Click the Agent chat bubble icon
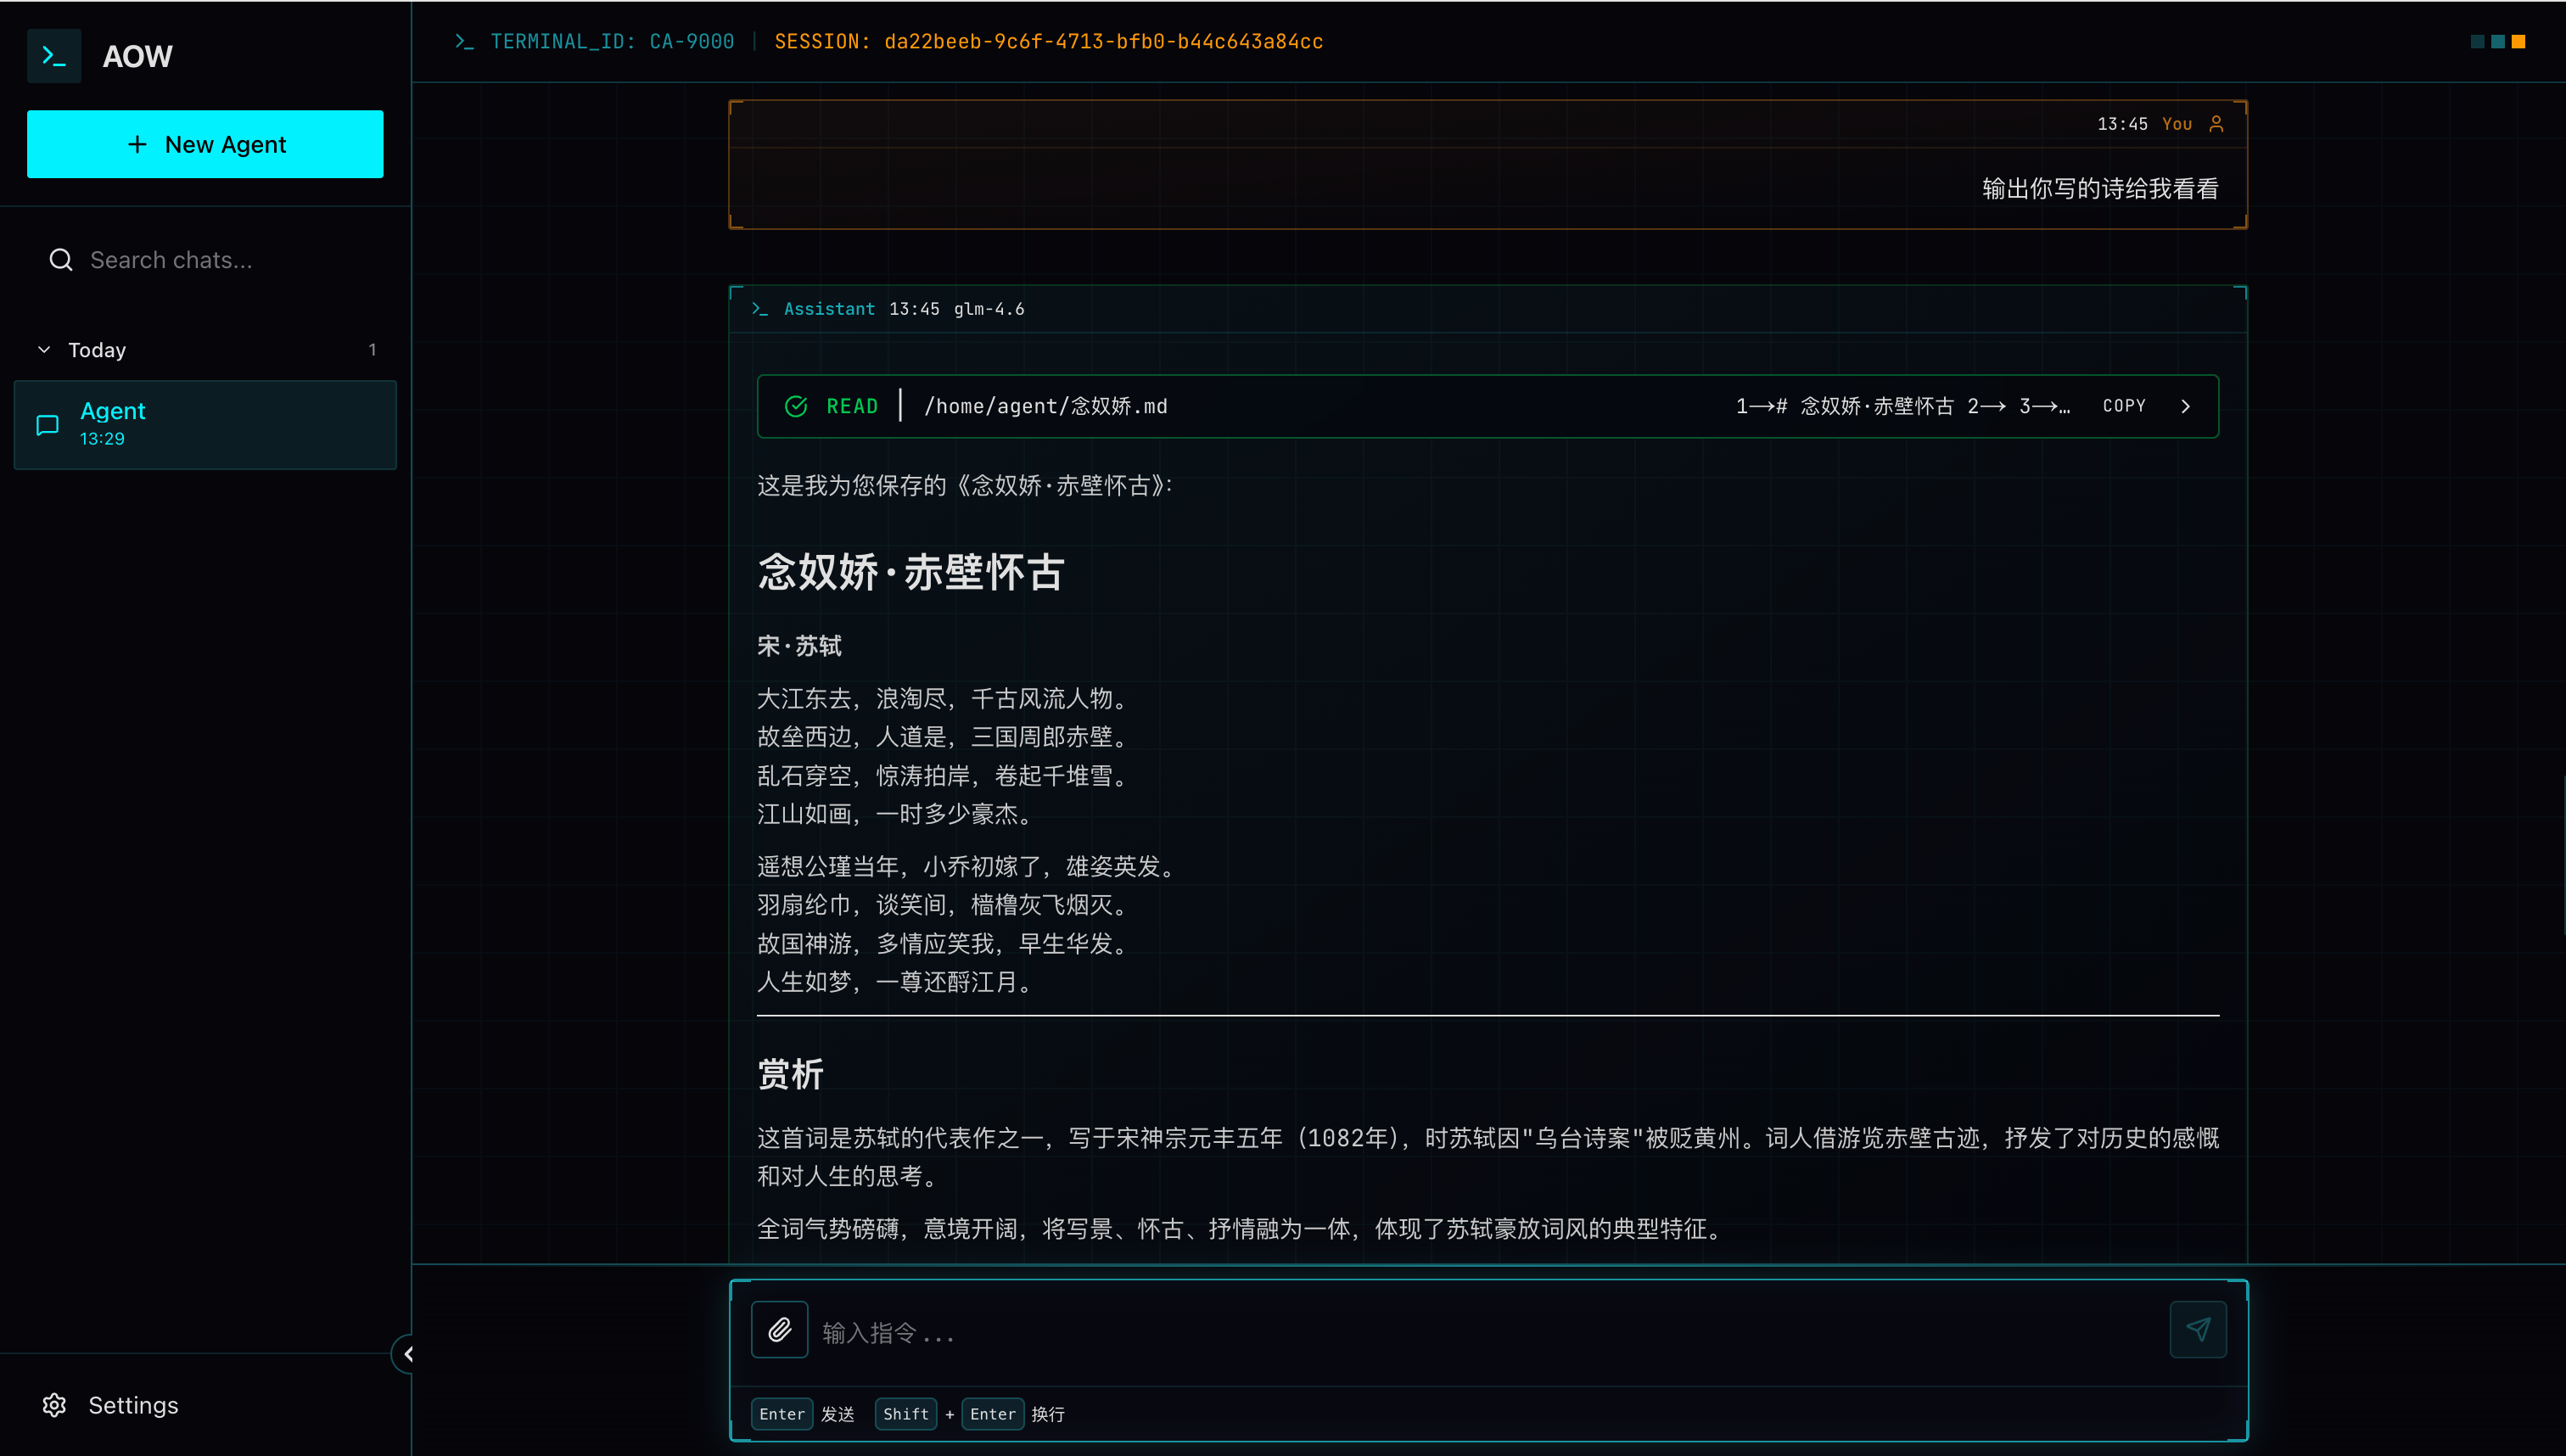Viewport: 2566px width, 1456px height. pyautogui.click(x=47, y=425)
